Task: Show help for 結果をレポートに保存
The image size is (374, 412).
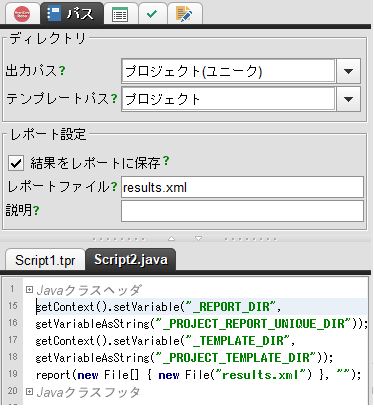Action: click(x=166, y=161)
